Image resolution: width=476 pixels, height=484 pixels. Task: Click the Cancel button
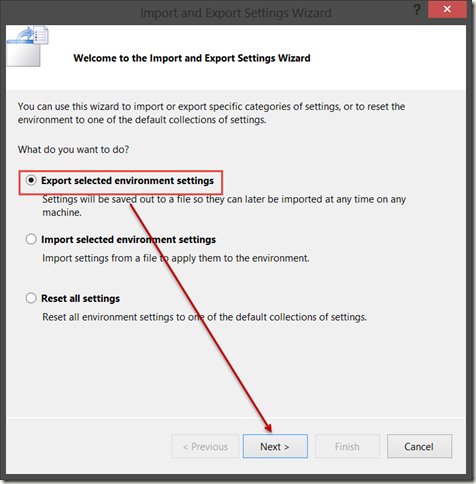(x=419, y=446)
